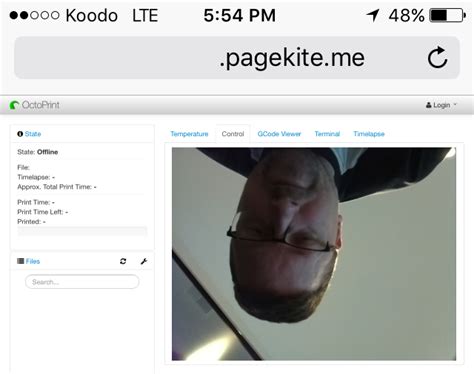Switch to the Temperature tab
This screenshot has width=474, height=374.
click(x=189, y=134)
